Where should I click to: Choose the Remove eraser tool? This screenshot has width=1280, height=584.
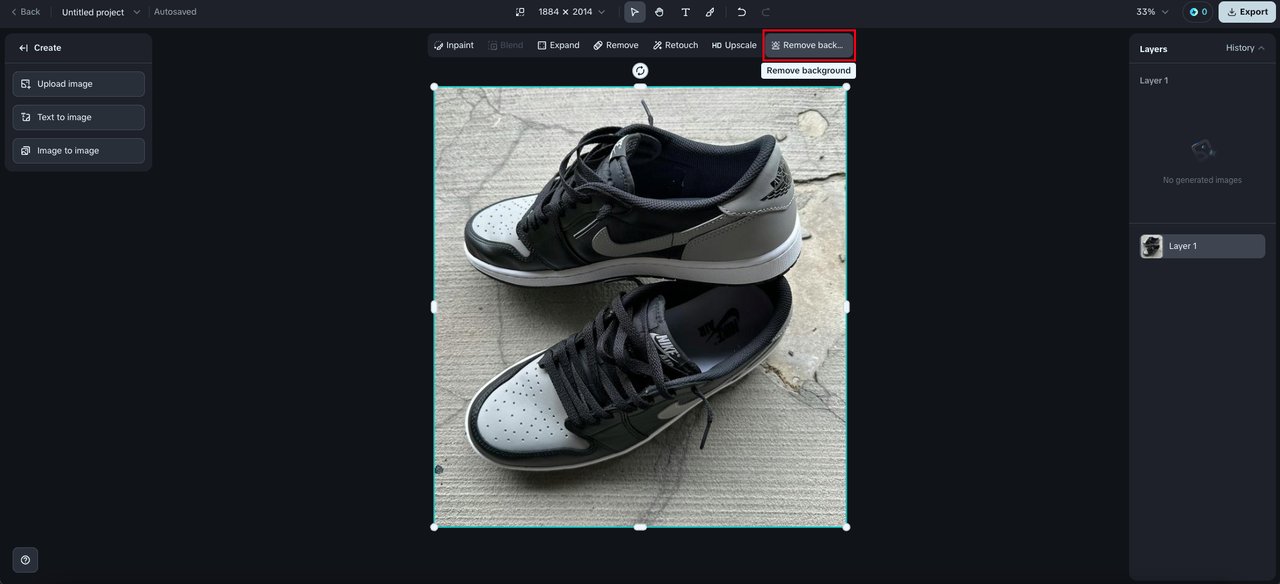click(x=615, y=45)
